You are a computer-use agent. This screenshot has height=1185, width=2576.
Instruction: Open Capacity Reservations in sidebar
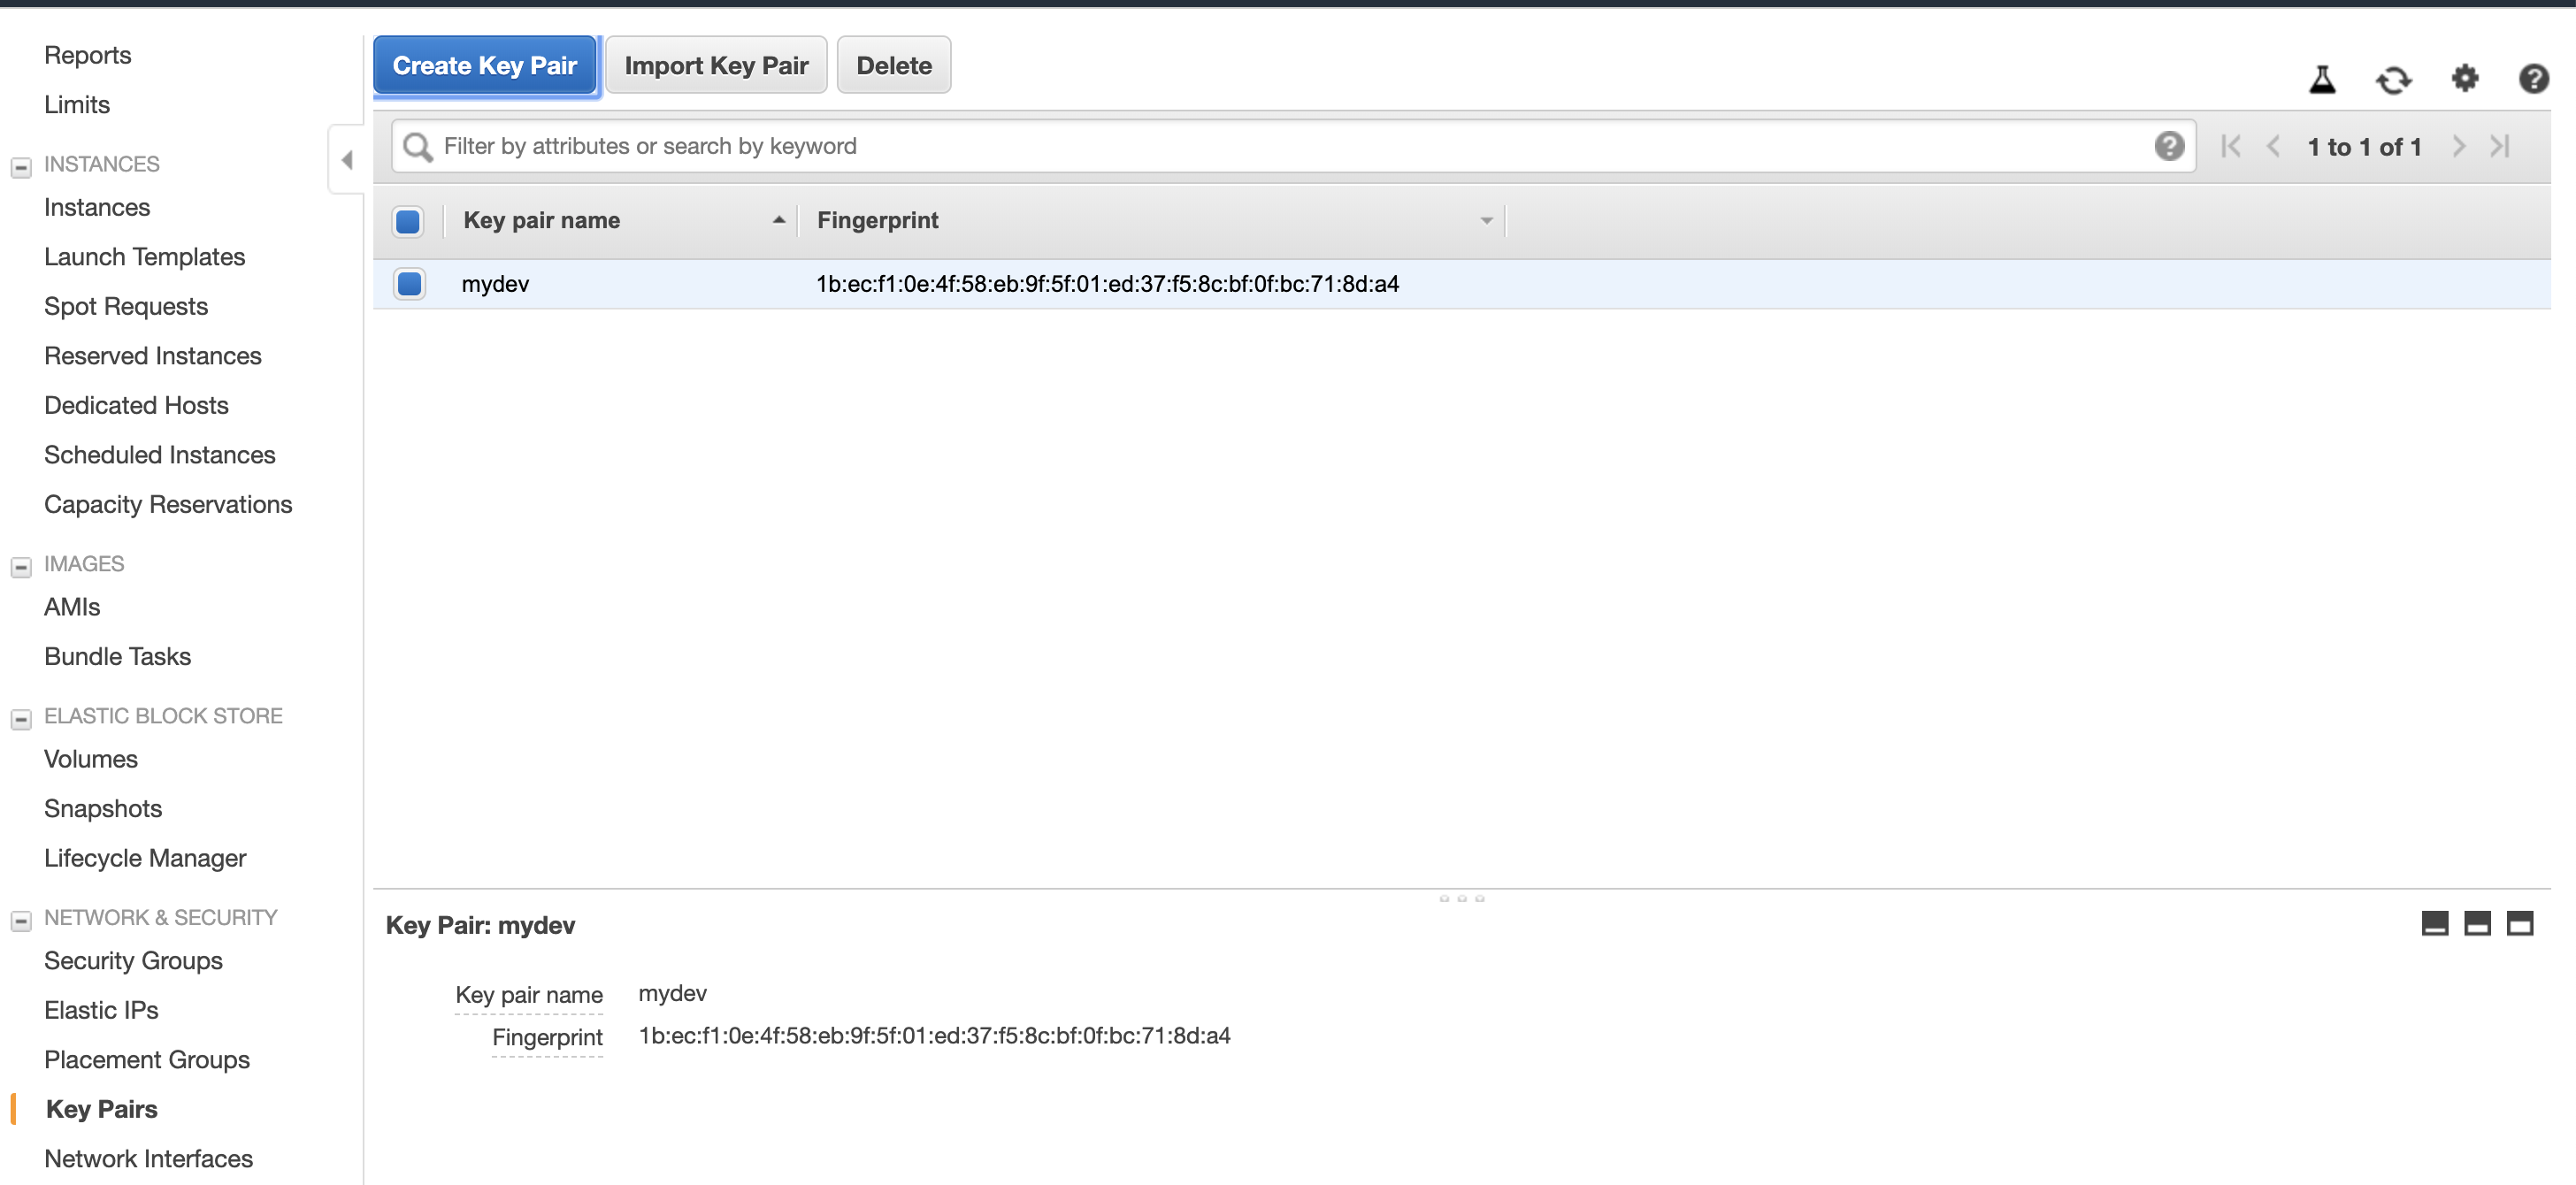168,504
